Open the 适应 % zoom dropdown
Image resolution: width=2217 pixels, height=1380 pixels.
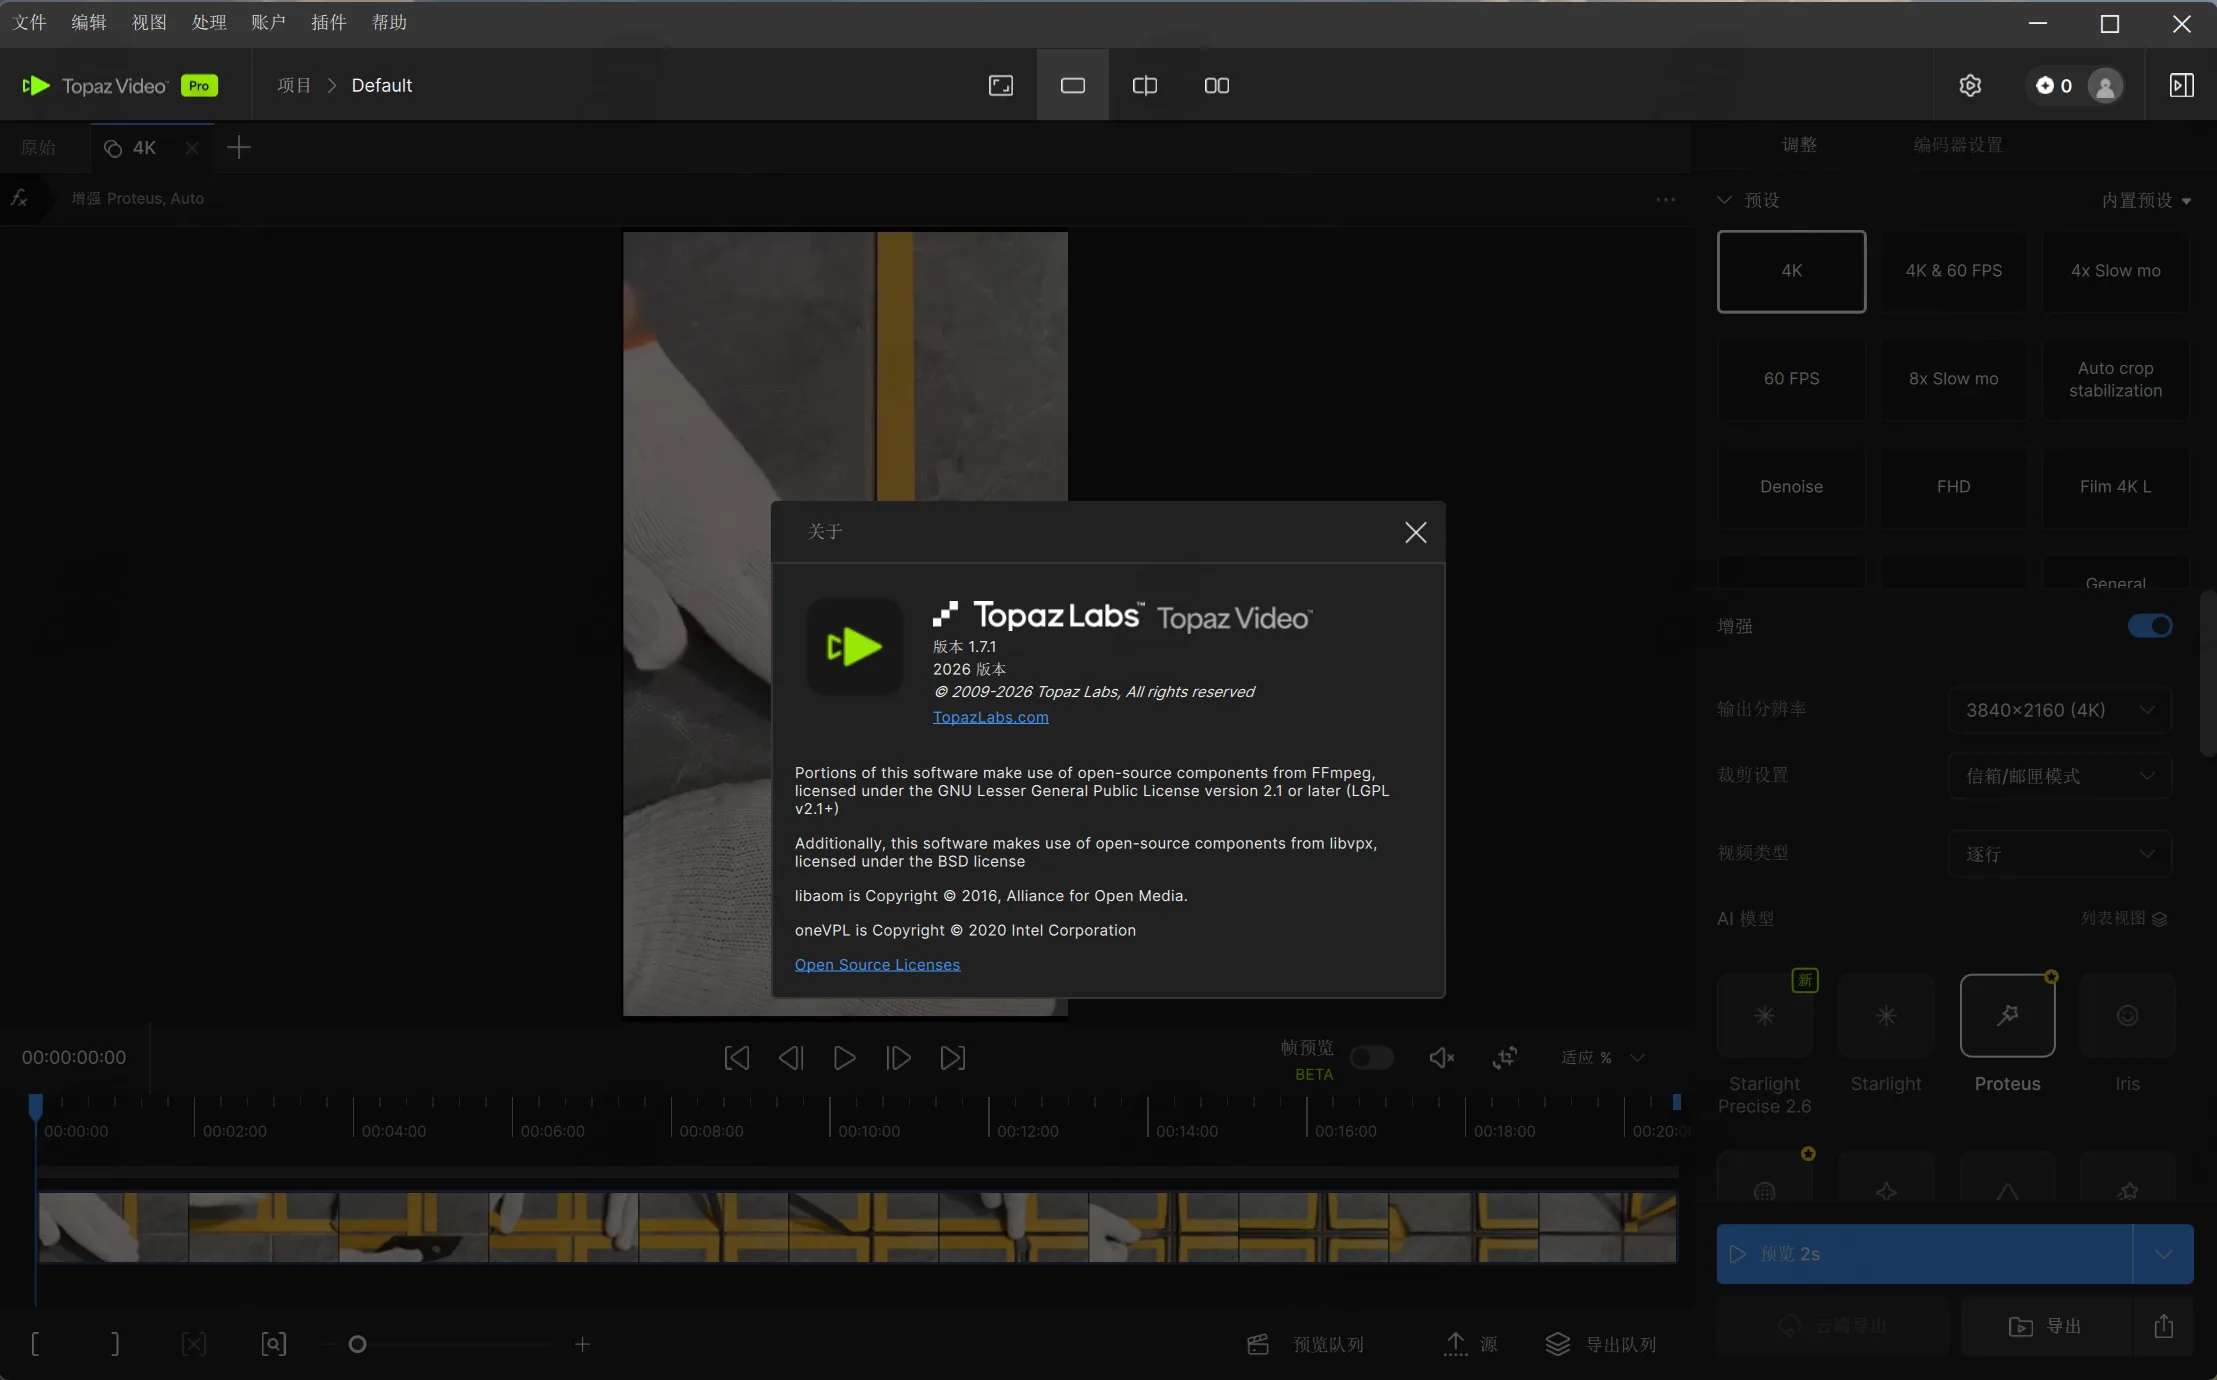tap(1602, 1057)
